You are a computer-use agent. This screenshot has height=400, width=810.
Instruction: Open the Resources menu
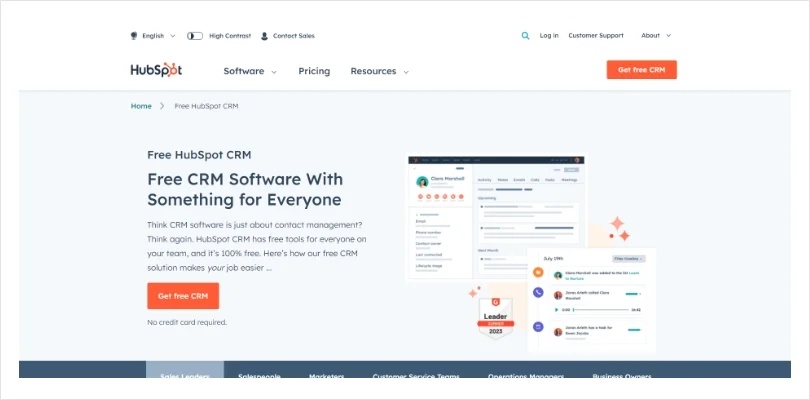click(380, 71)
